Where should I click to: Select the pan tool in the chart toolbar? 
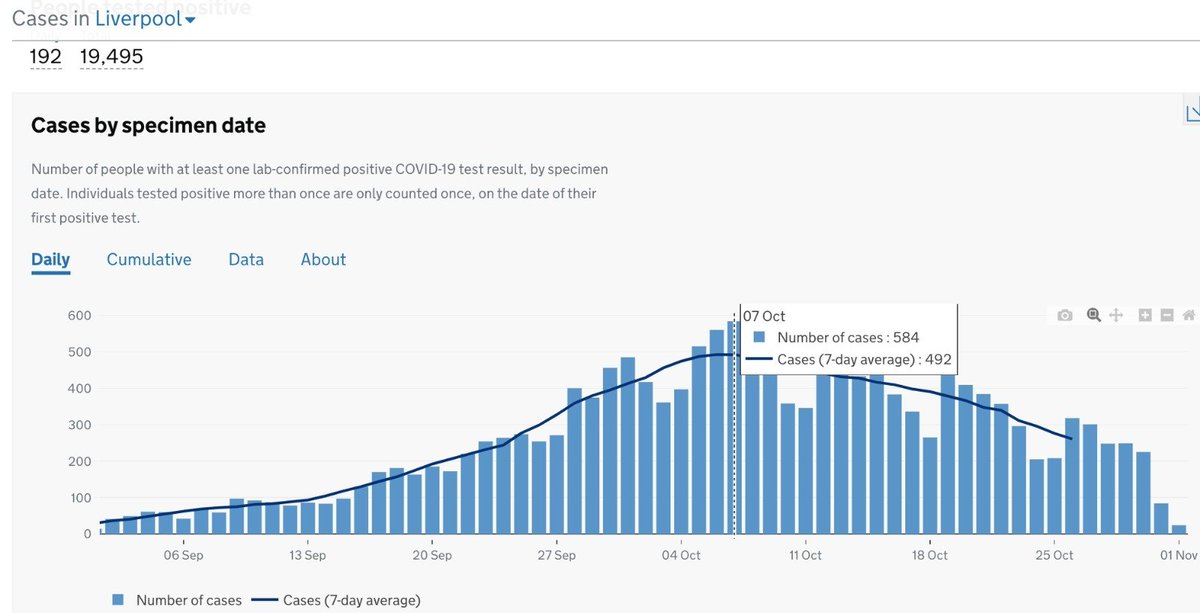coord(1116,314)
